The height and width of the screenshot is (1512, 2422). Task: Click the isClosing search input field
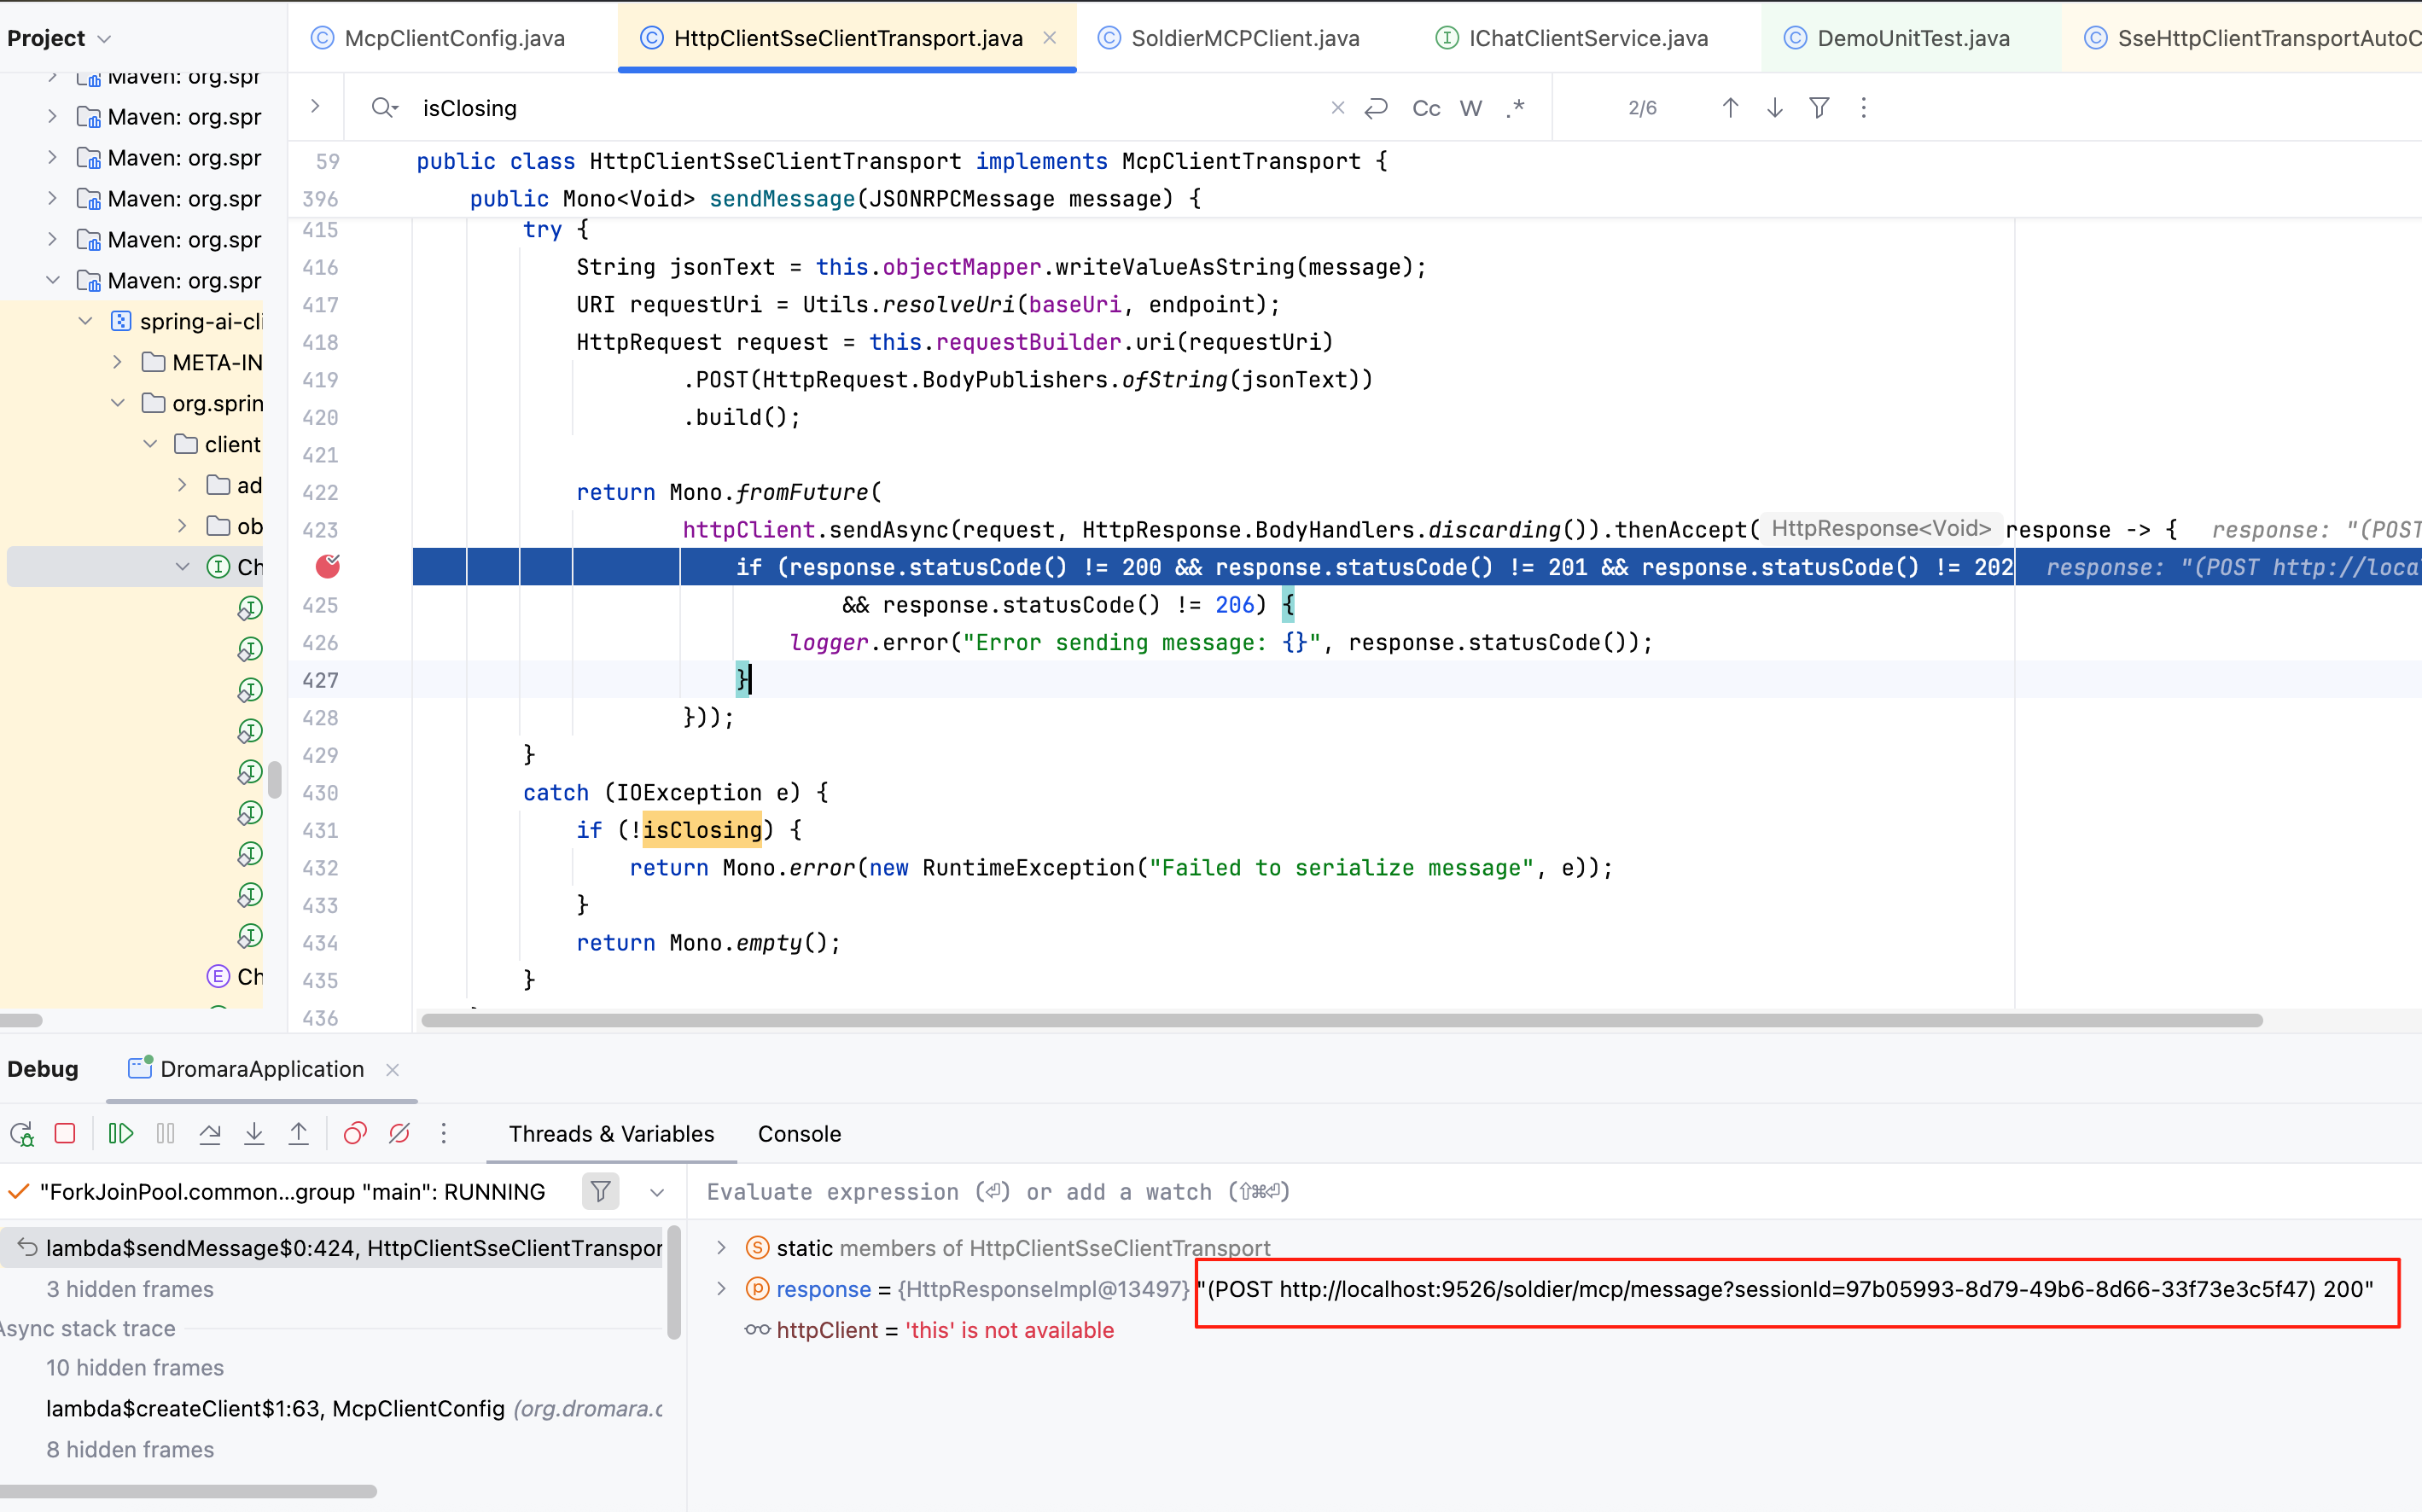(x=870, y=108)
